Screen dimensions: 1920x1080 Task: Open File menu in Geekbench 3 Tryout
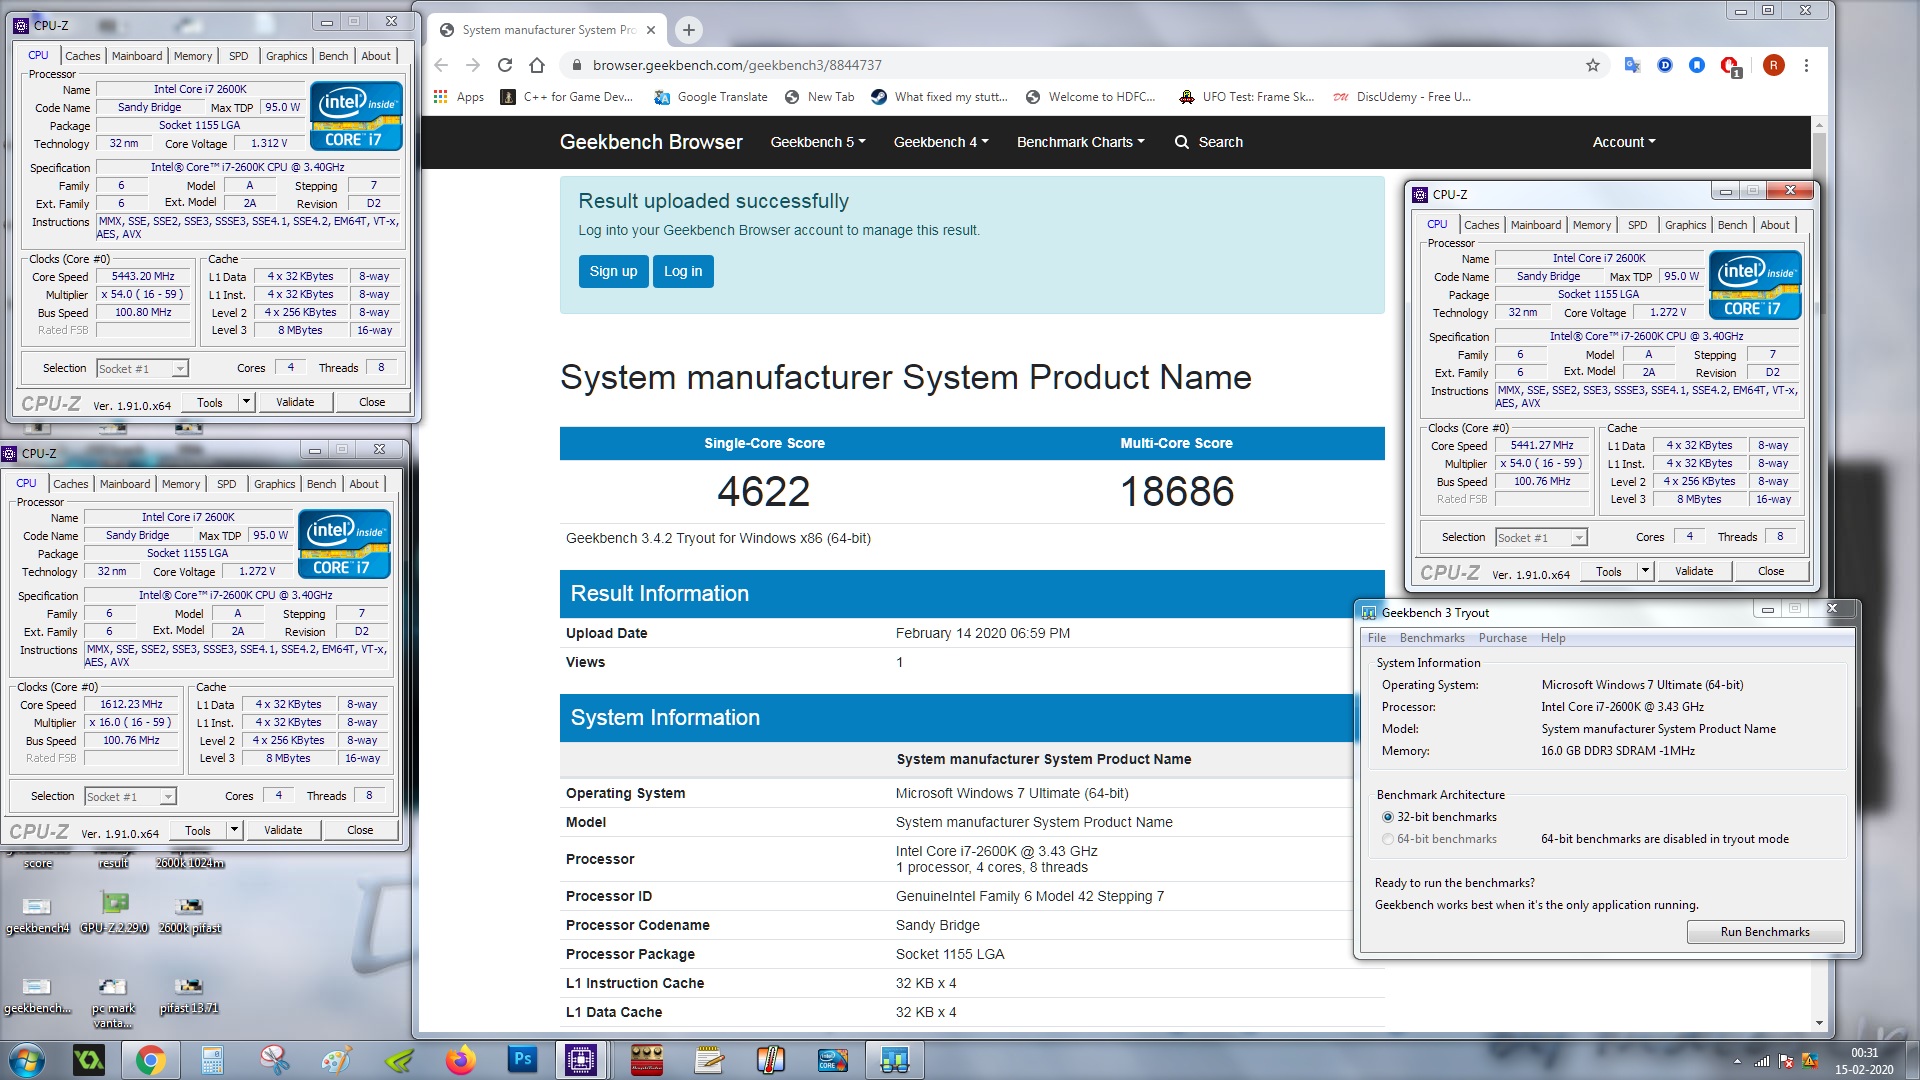(x=1376, y=638)
